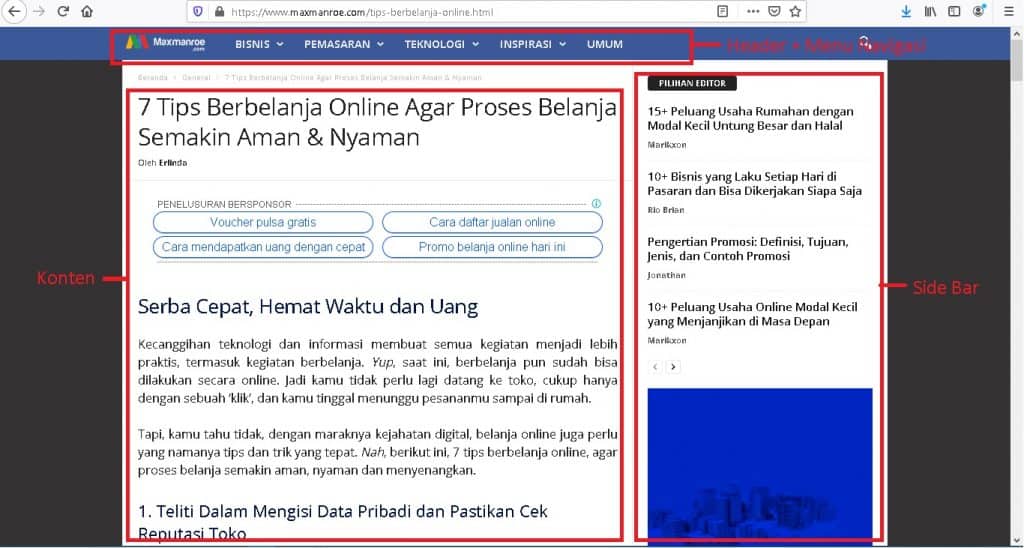Click Beranda breadcrumb link
The image size is (1024, 548).
pyautogui.click(x=152, y=78)
